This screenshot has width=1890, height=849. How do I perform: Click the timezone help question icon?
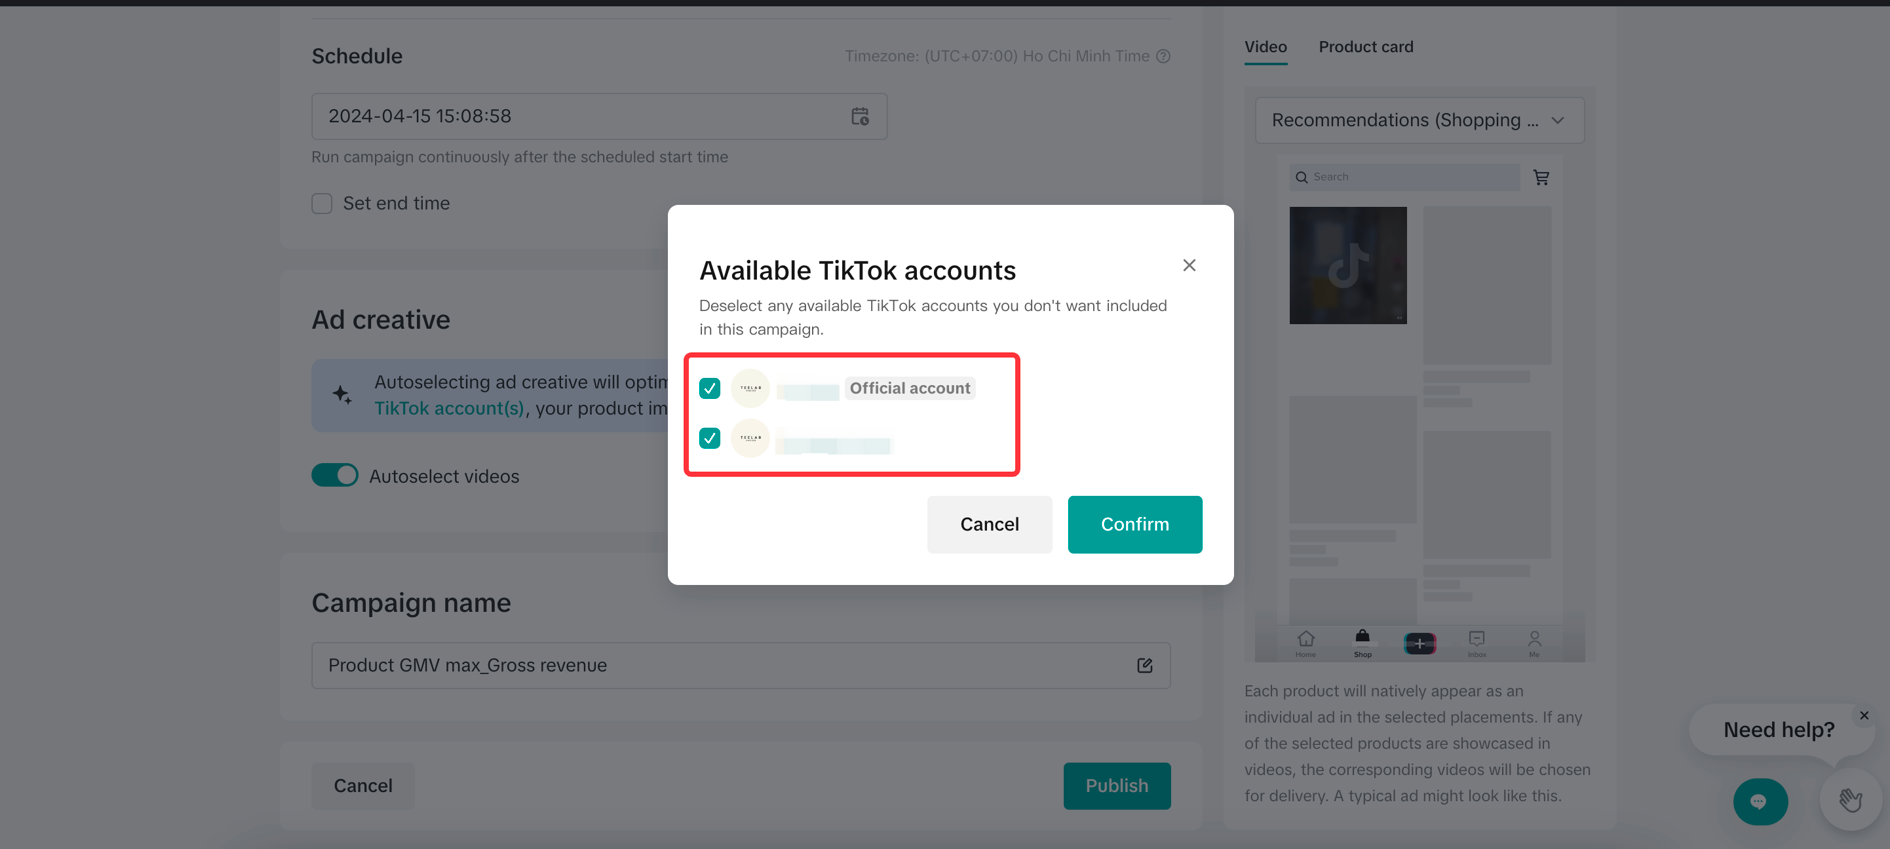click(x=1163, y=56)
